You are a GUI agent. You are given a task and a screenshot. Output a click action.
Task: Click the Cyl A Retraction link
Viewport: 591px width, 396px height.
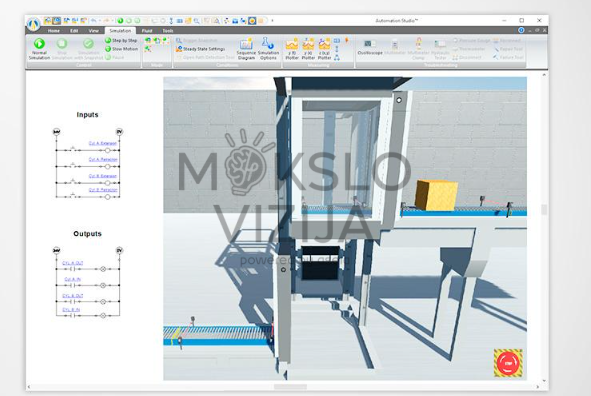click(103, 159)
